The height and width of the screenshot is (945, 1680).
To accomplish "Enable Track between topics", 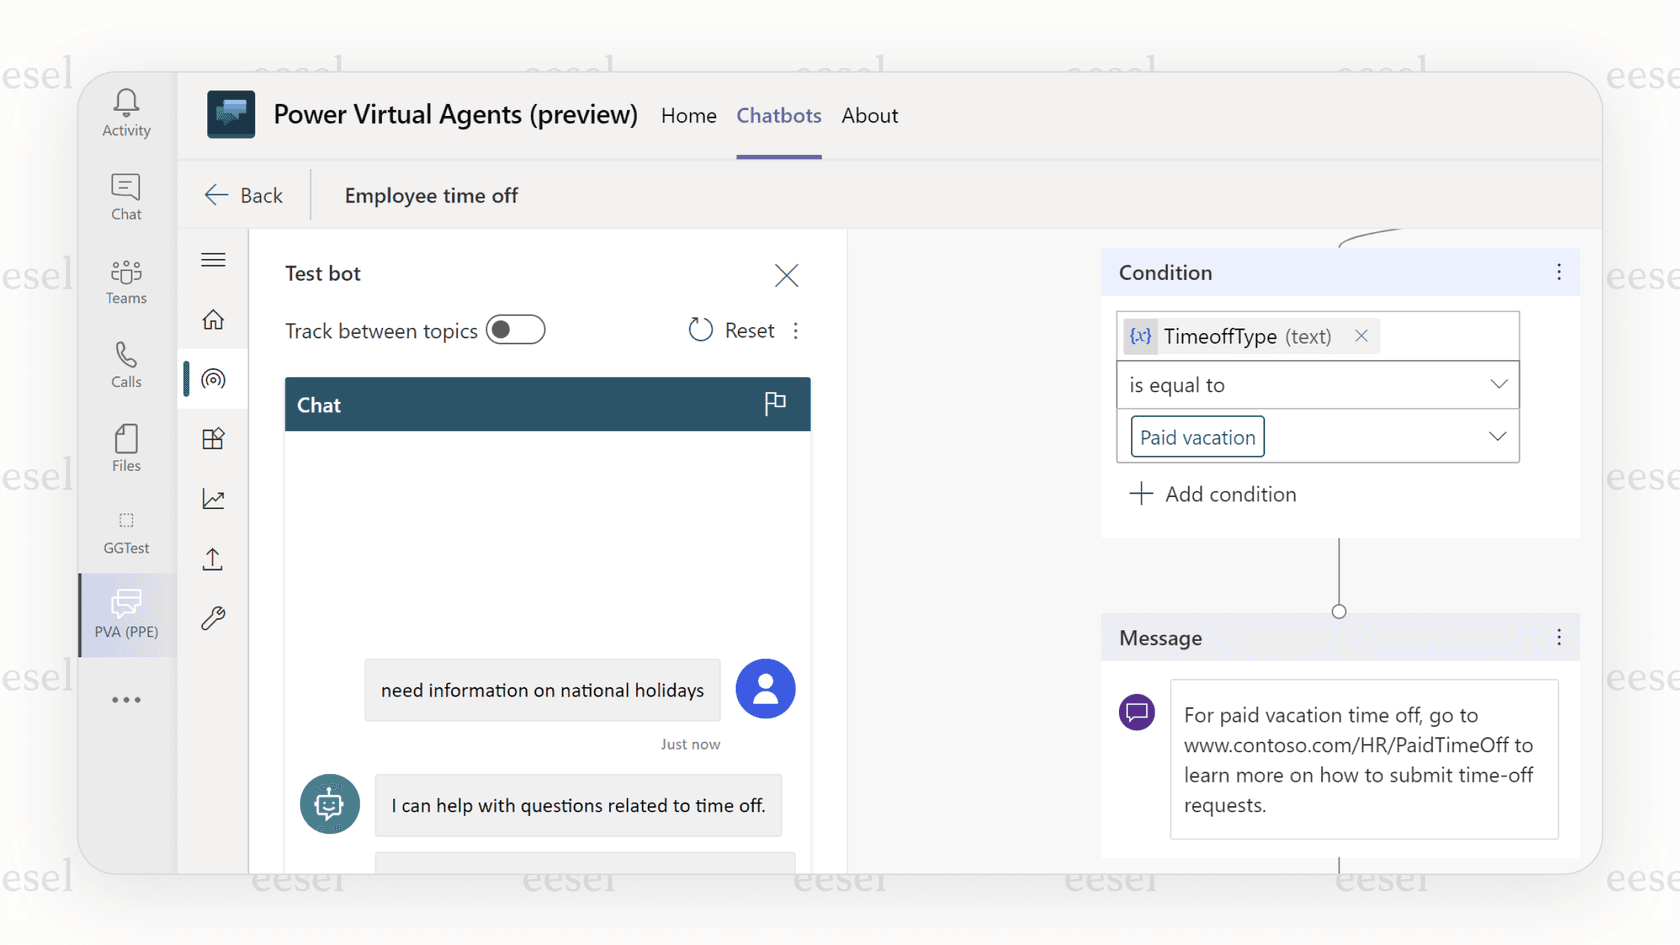I will pyautogui.click(x=516, y=329).
